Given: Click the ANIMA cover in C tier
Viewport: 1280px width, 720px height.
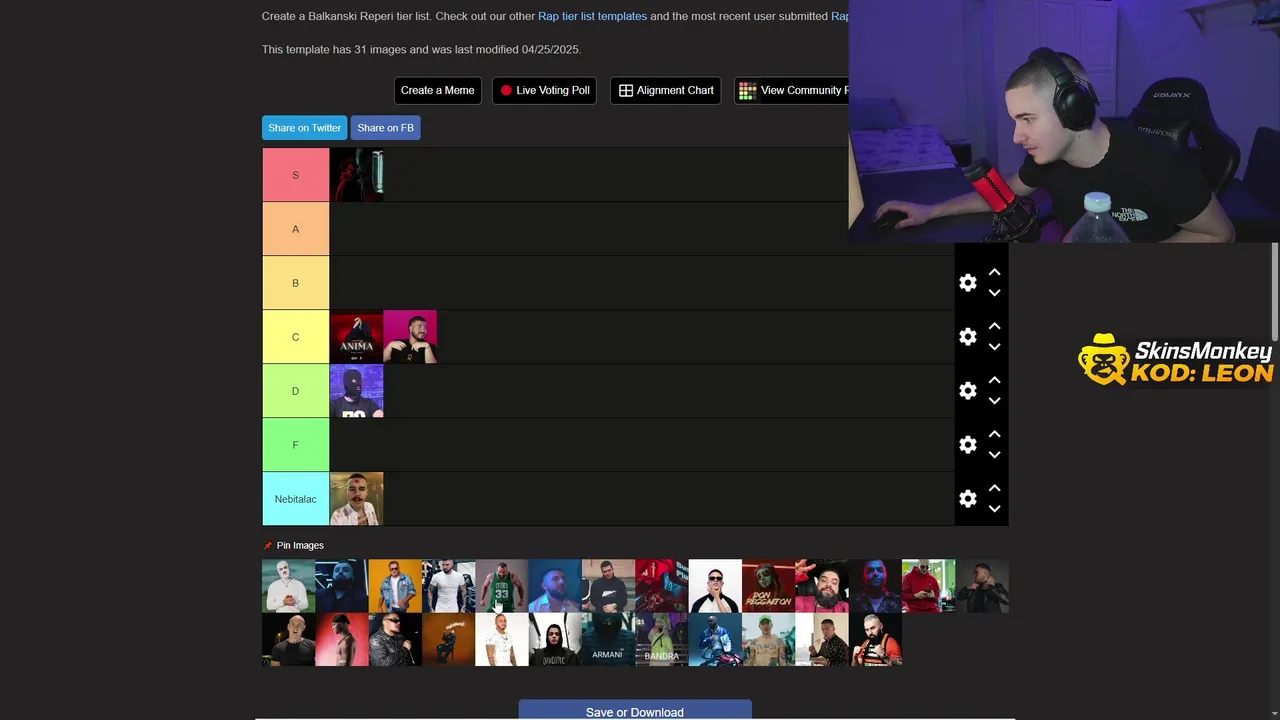Looking at the screenshot, I should 357,337.
